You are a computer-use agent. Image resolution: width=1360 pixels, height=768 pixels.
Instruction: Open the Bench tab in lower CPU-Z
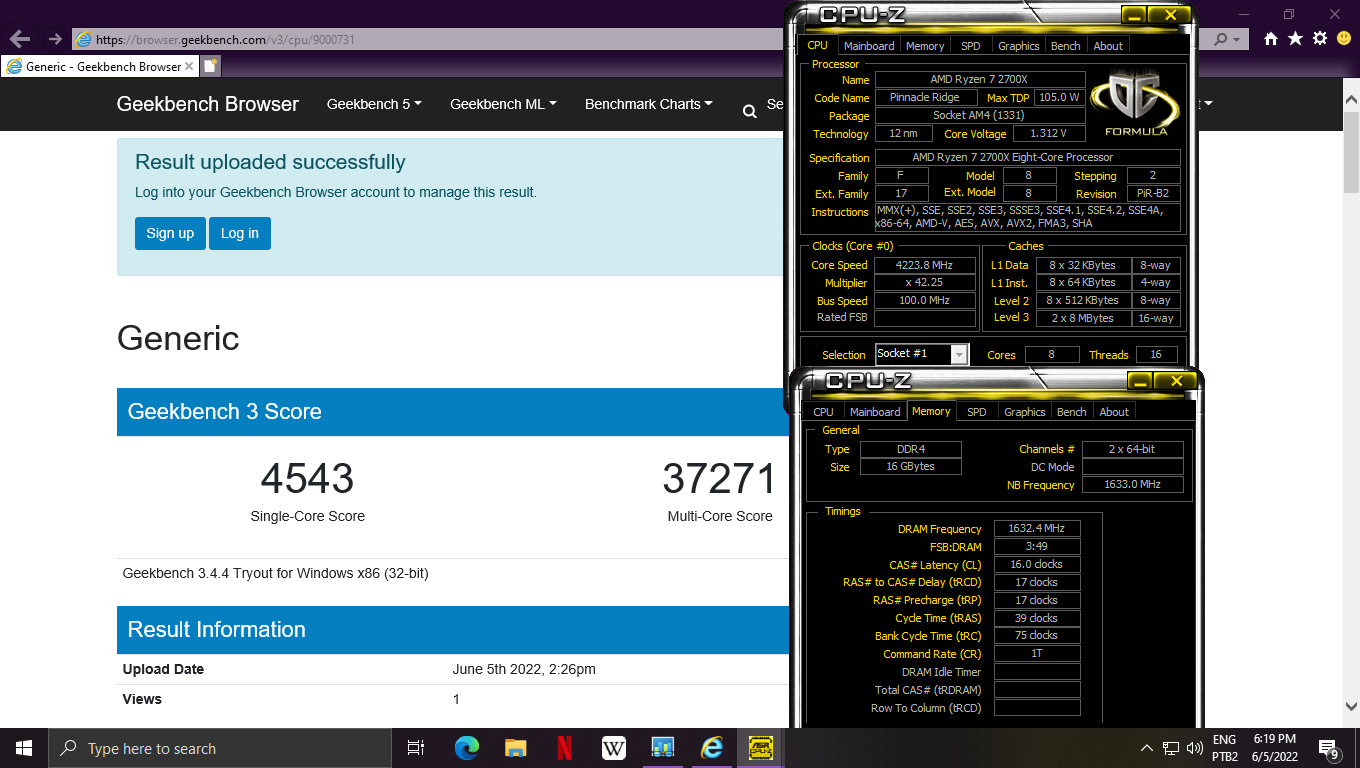pos(1072,412)
